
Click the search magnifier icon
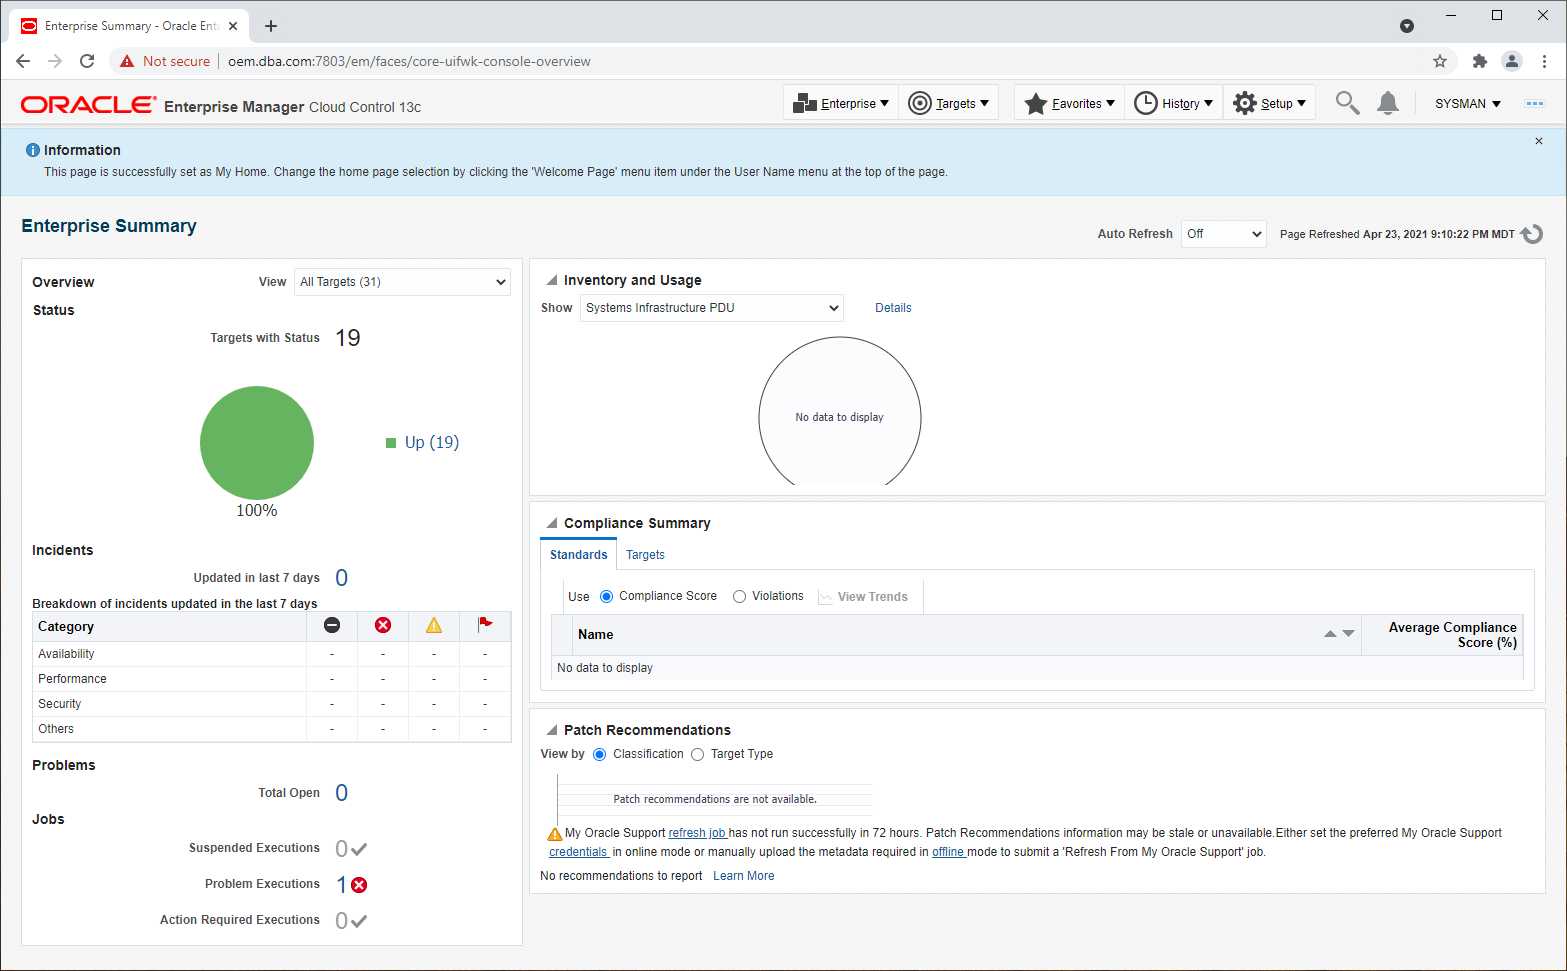1347,103
